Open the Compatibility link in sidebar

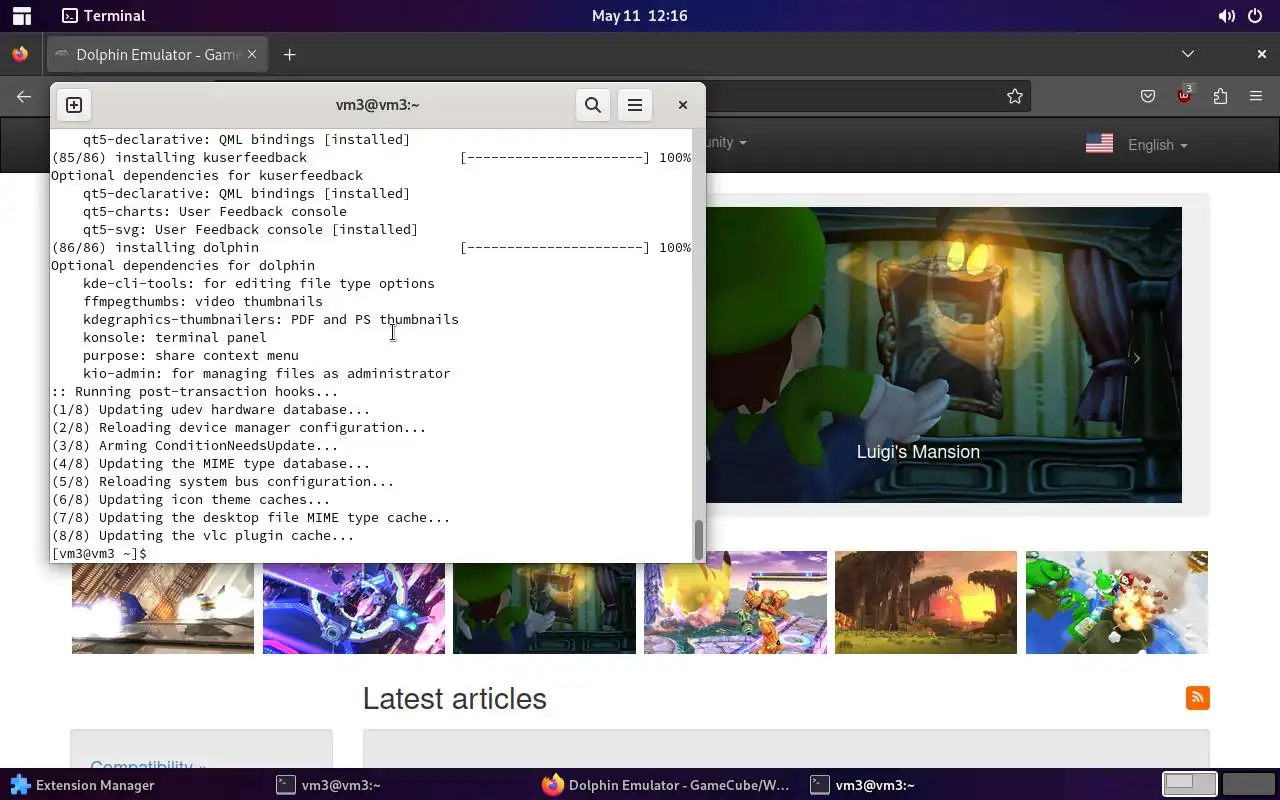tap(148, 764)
